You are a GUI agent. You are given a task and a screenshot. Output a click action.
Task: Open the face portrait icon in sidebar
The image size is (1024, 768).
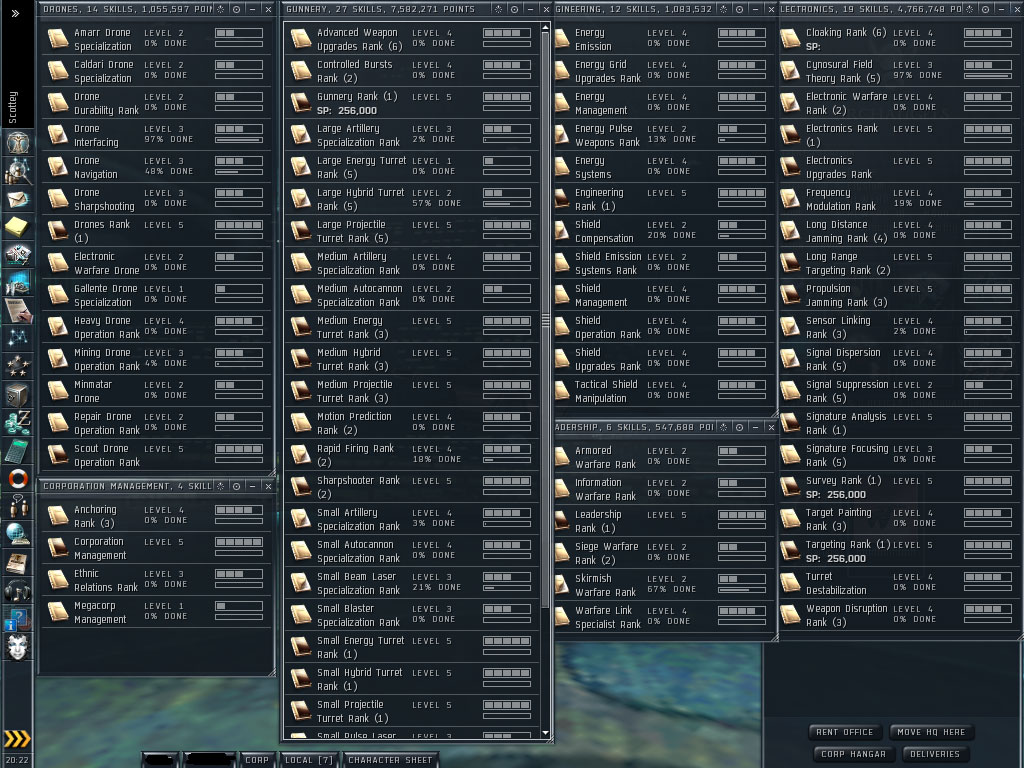click(x=18, y=647)
